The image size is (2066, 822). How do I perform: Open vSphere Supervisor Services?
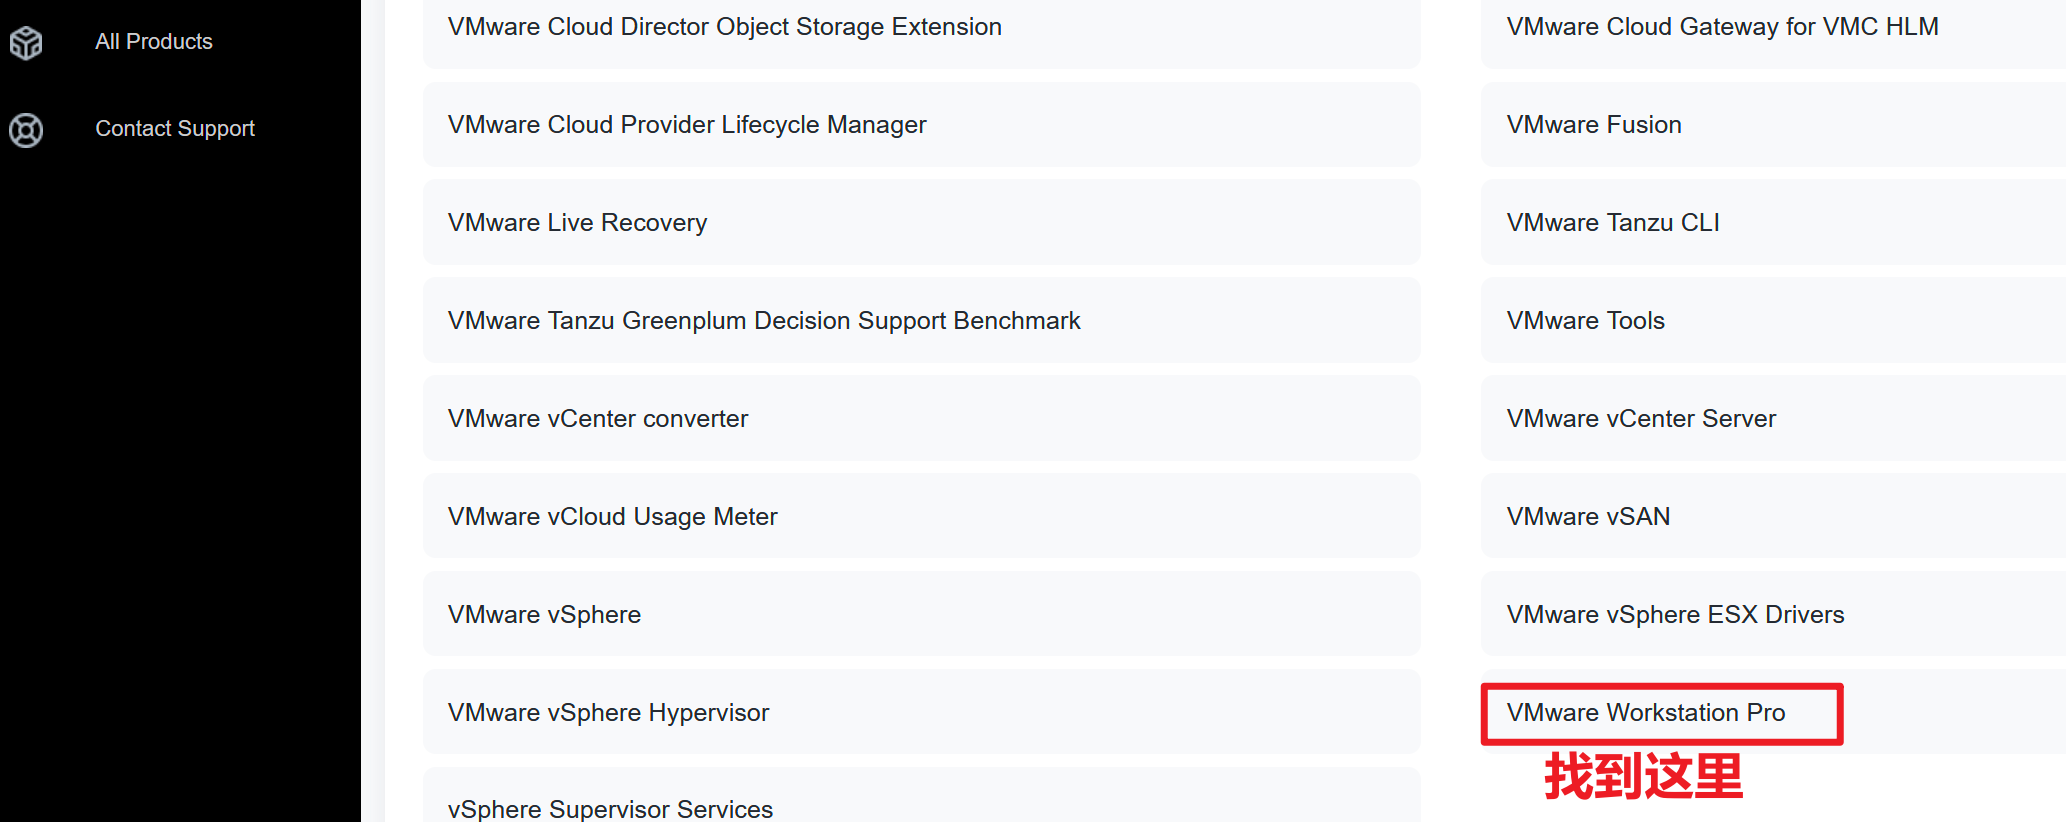click(x=610, y=808)
